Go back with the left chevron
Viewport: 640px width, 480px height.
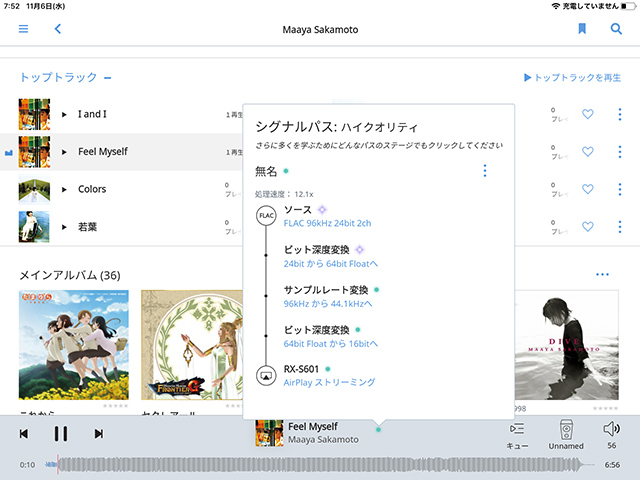click(x=58, y=29)
